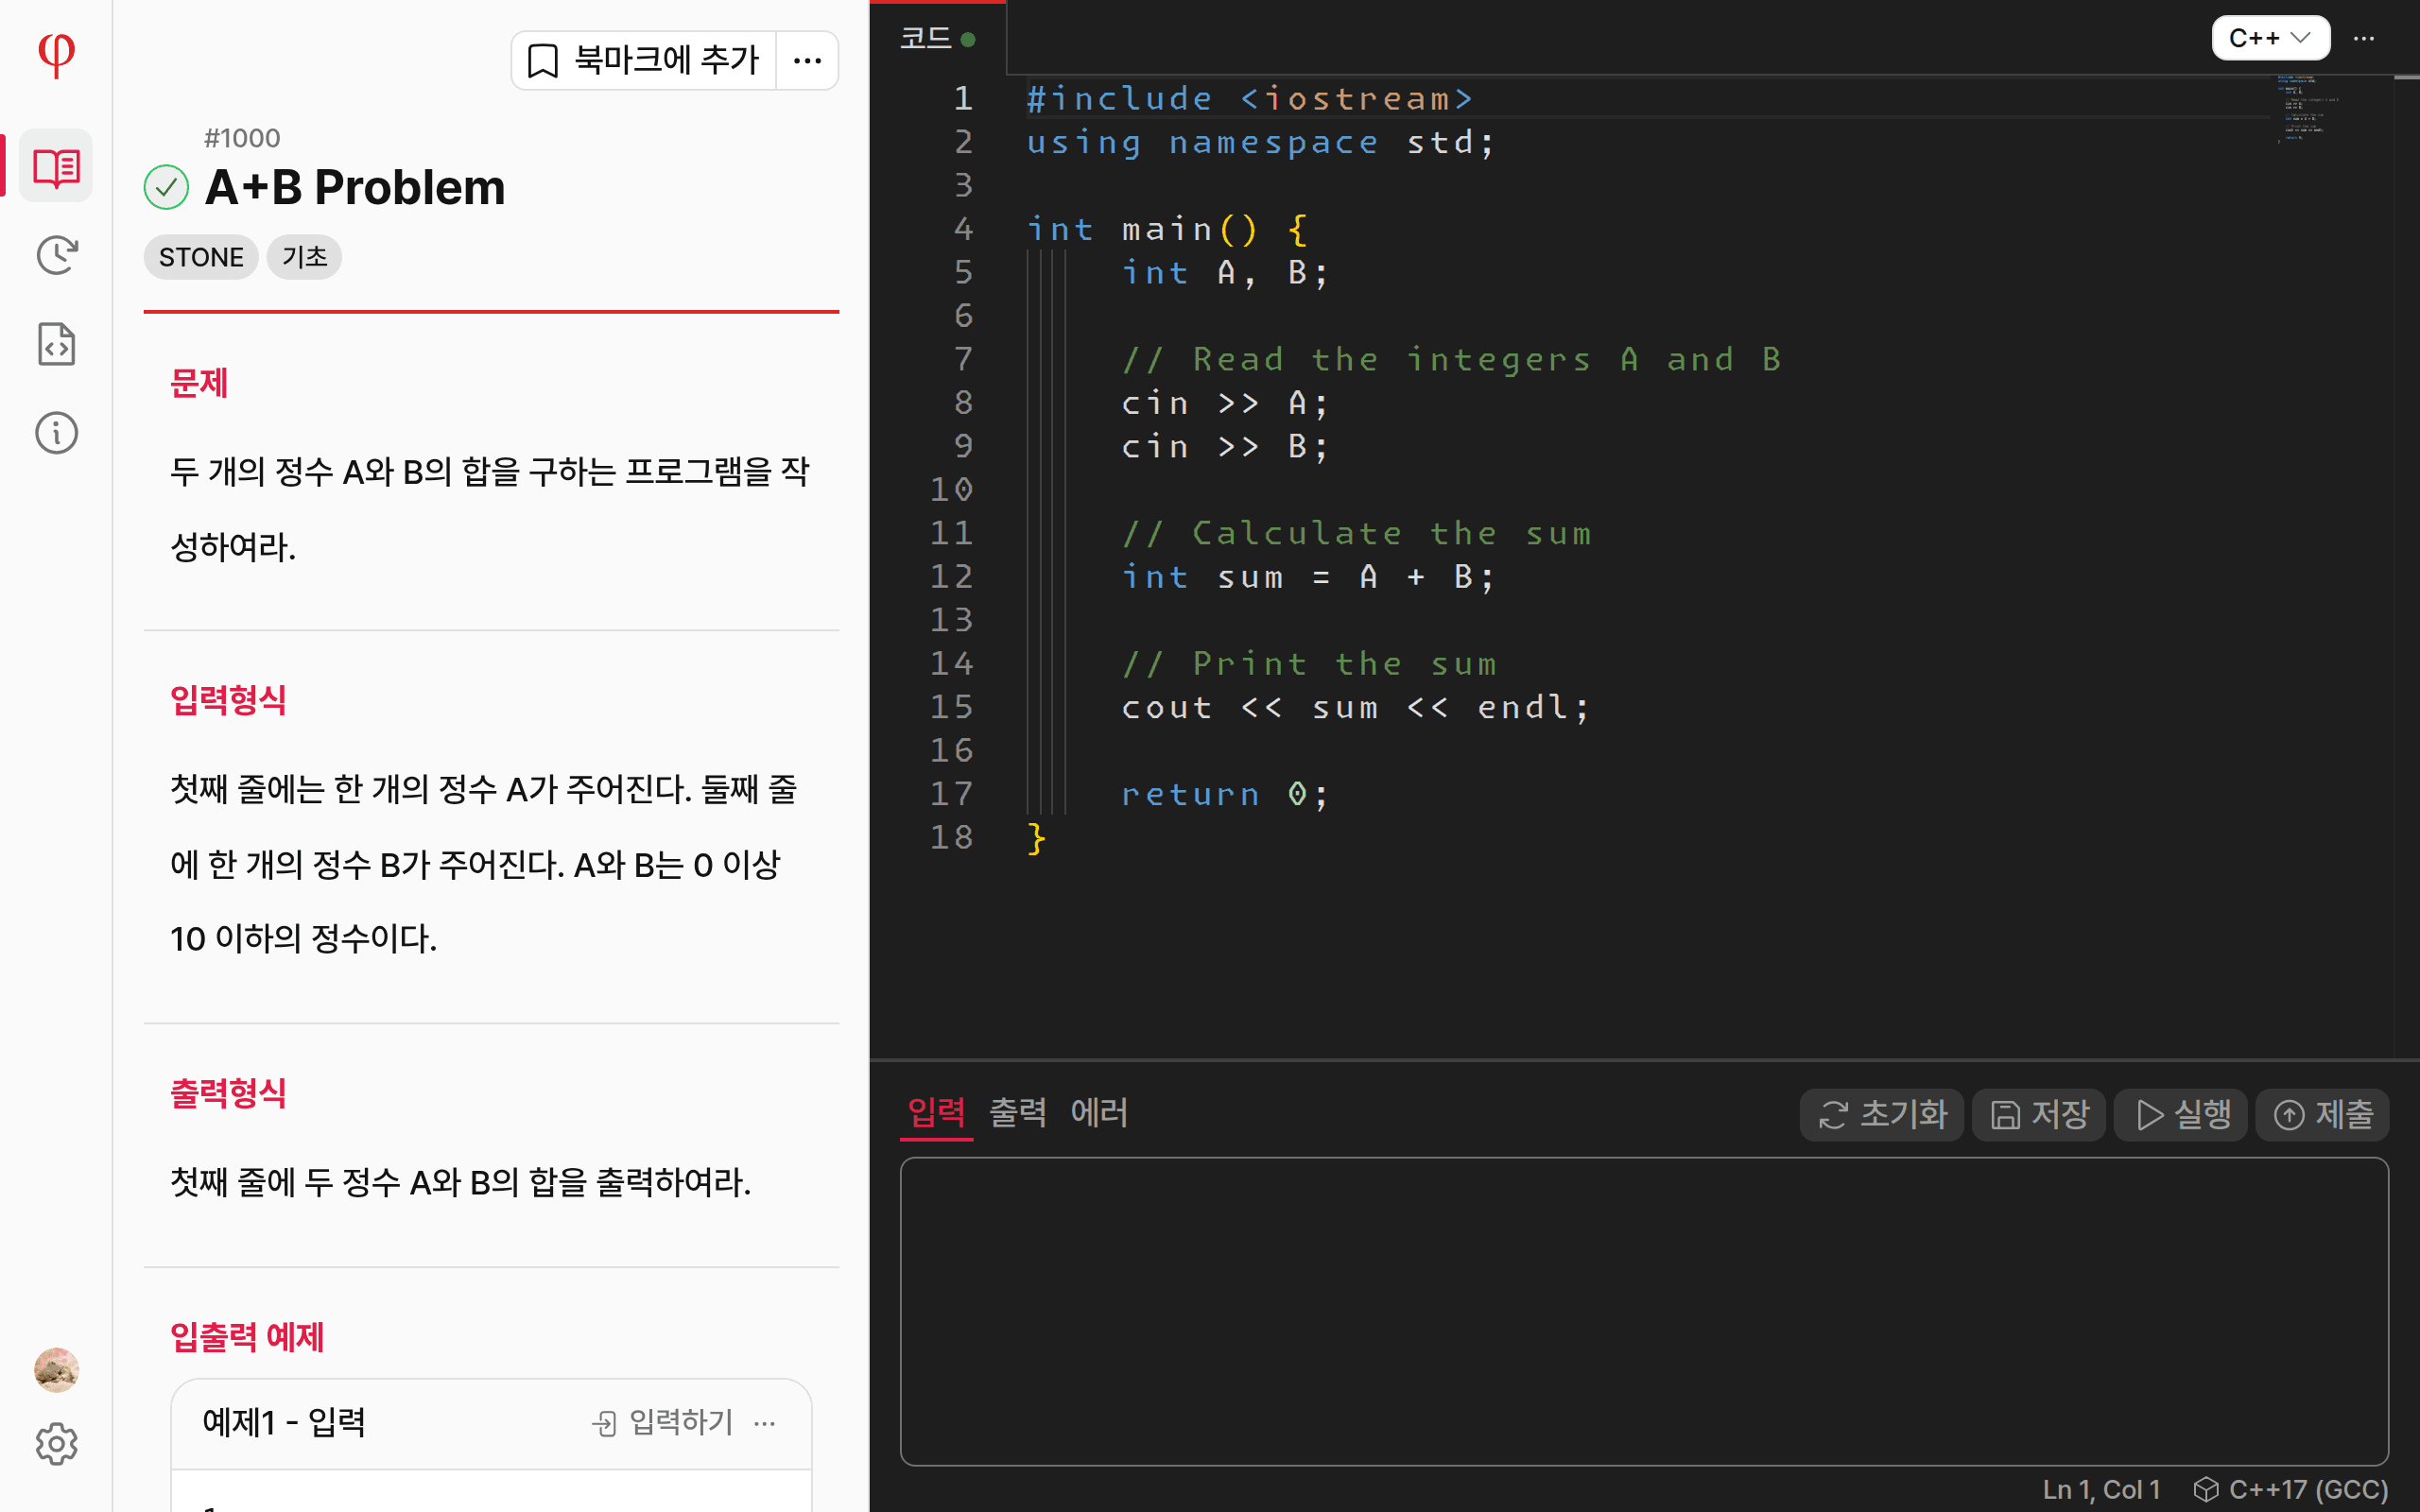2420x1512 pixels.
Task: Open the more options menu beside bookmark
Action: point(807,61)
